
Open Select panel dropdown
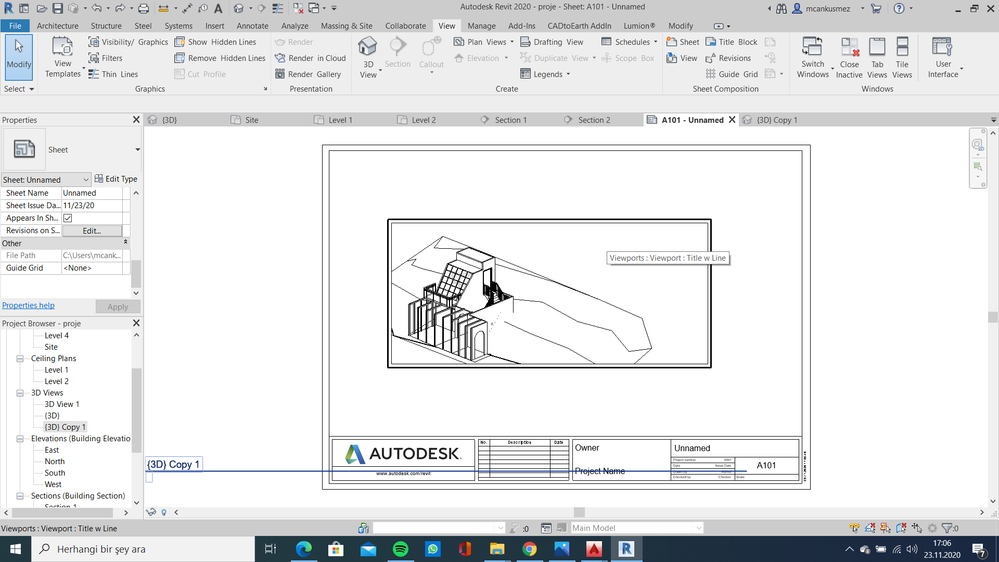[x=18, y=89]
